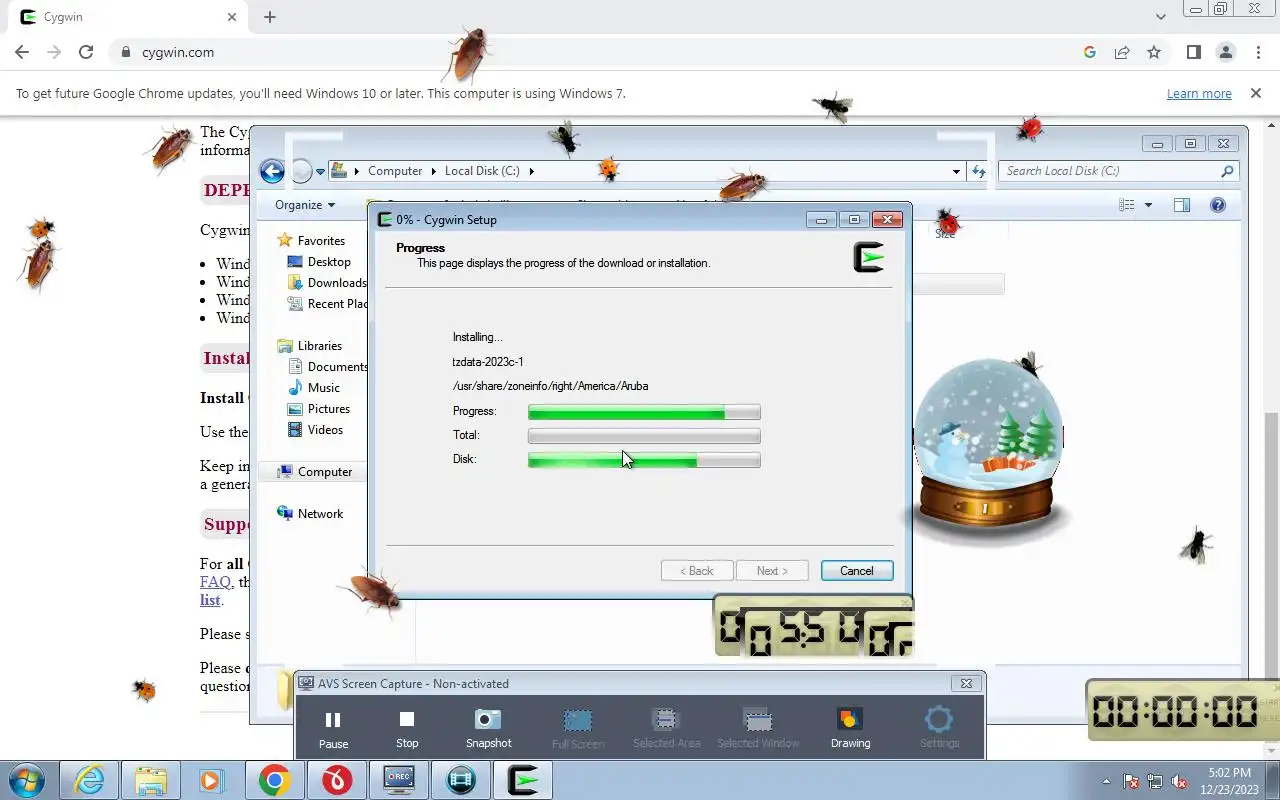Click the Search Local Disk (C:) field

click(1118, 171)
